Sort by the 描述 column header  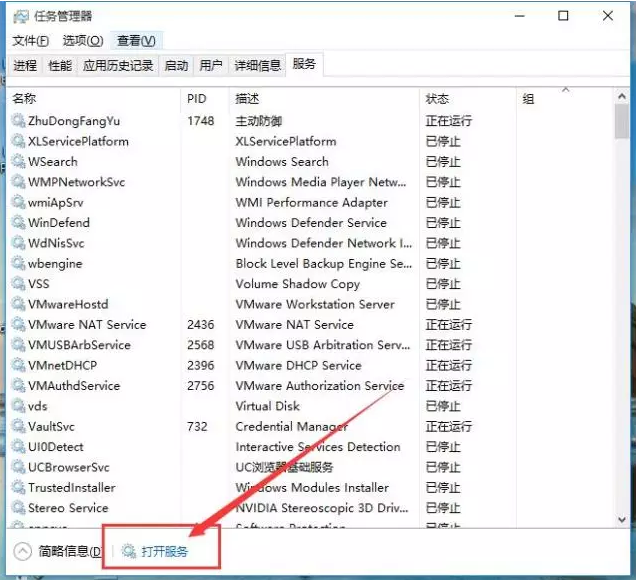pos(247,99)
